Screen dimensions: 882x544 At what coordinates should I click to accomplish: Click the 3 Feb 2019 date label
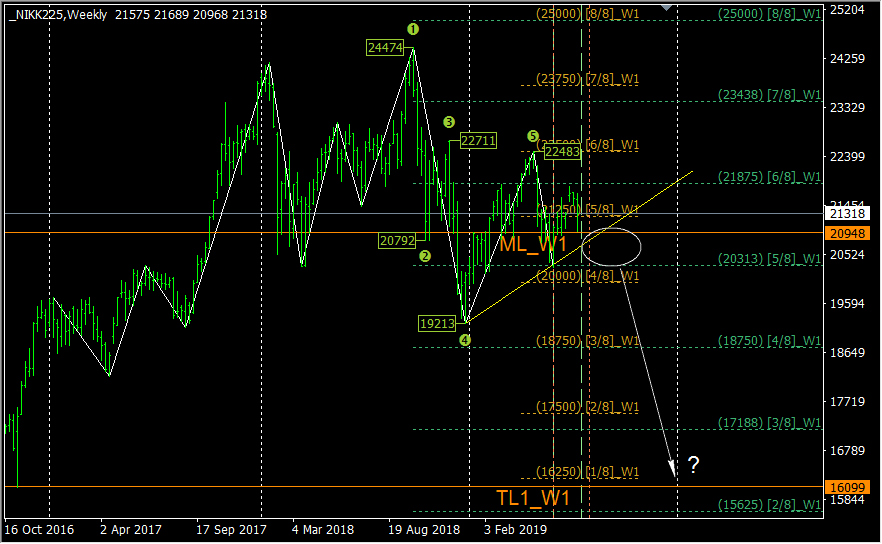coord(515,530)
